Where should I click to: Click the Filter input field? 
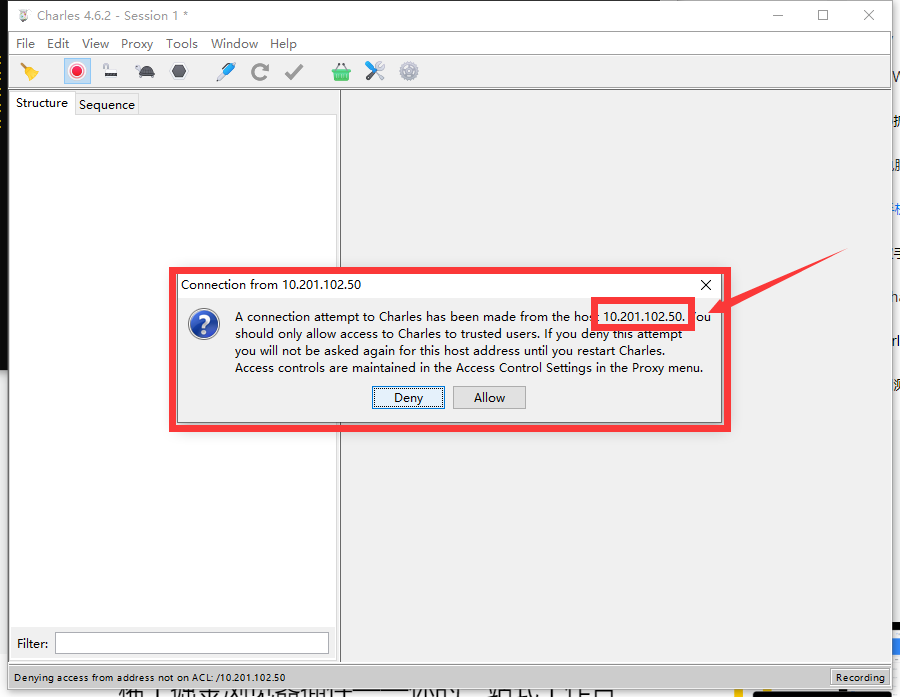coord(192,643)
